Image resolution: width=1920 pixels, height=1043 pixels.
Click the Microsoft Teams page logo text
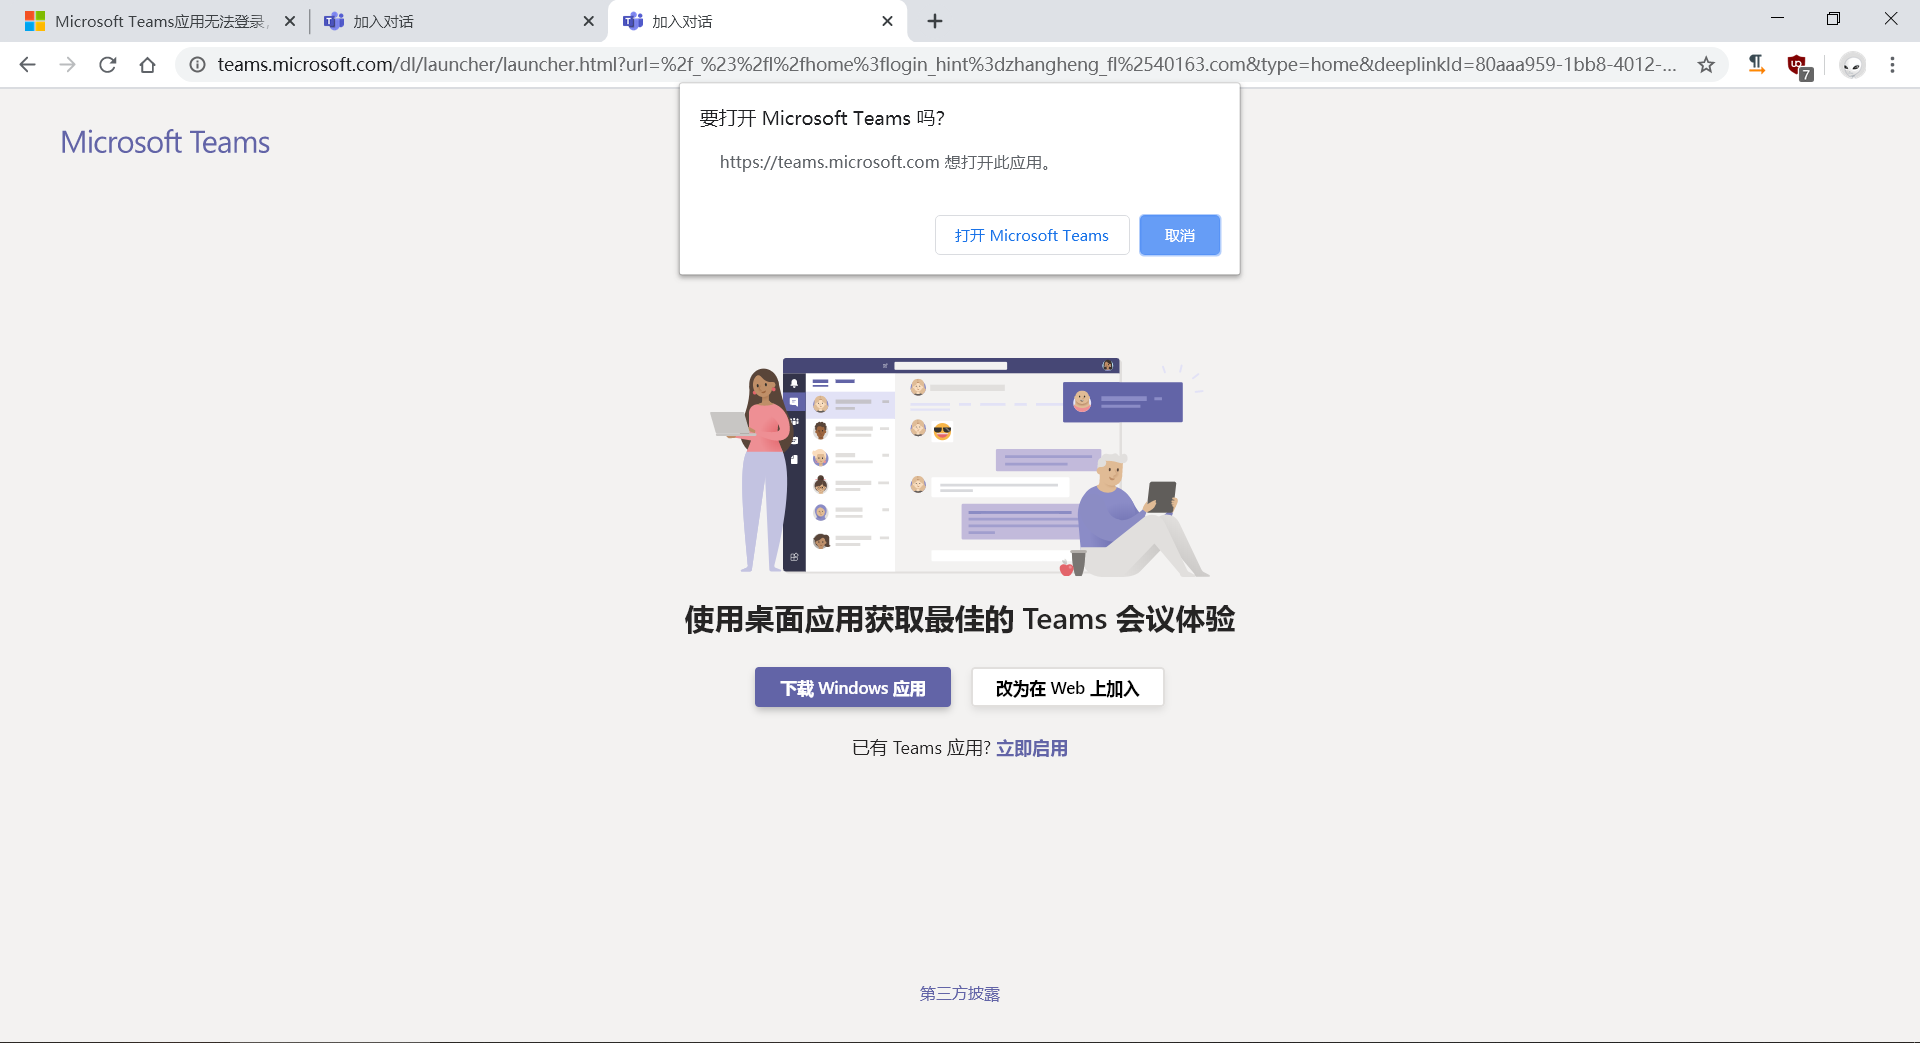(165, 142)
